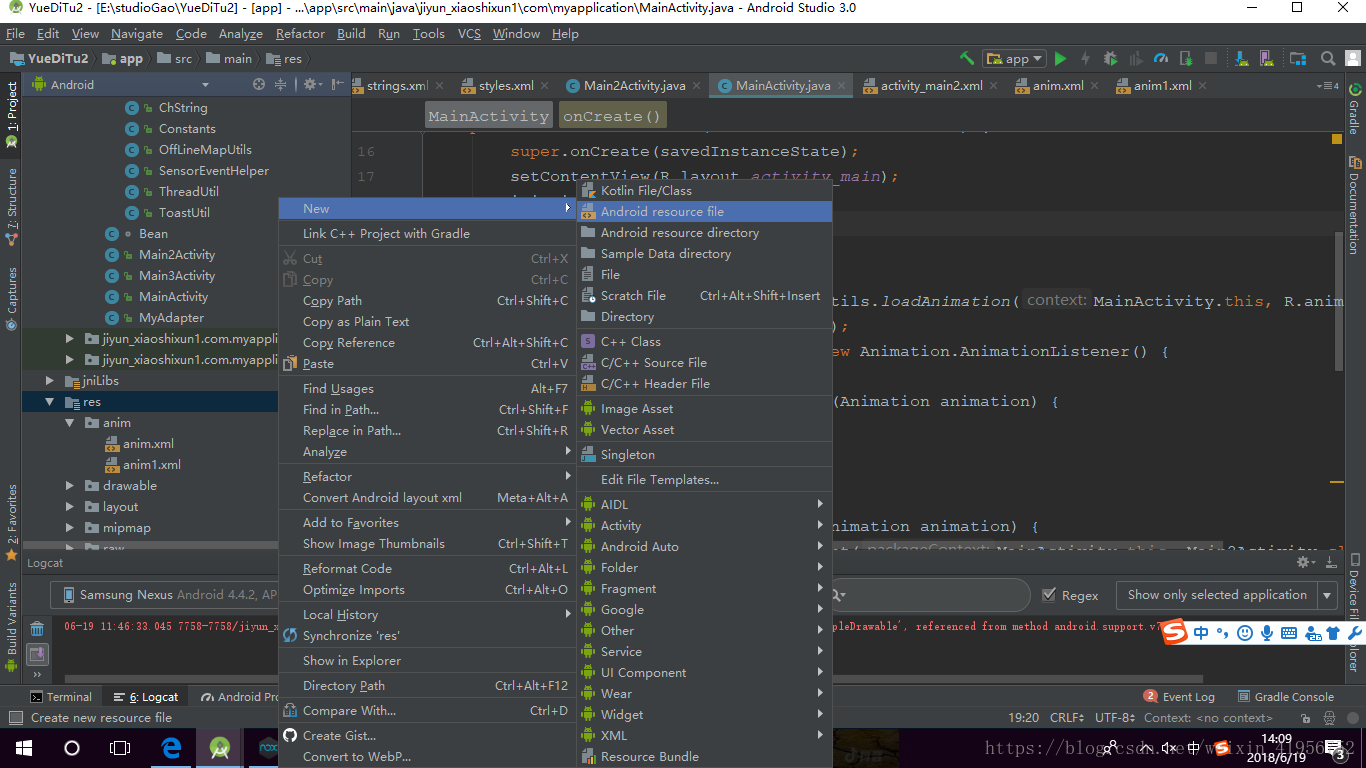Open the Gradle Console panel
The height and width of the screenshot is (768, 1366).
pos(1286,697)
